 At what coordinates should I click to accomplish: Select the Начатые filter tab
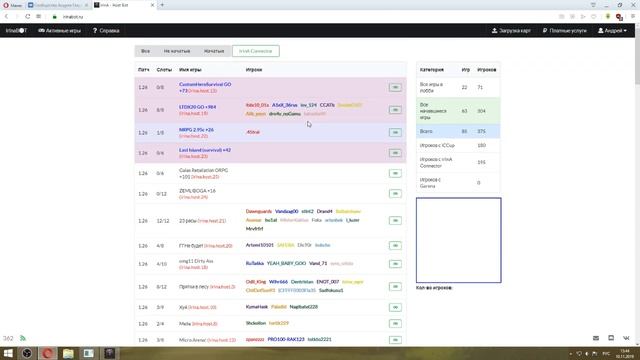[x=214, y=51]
